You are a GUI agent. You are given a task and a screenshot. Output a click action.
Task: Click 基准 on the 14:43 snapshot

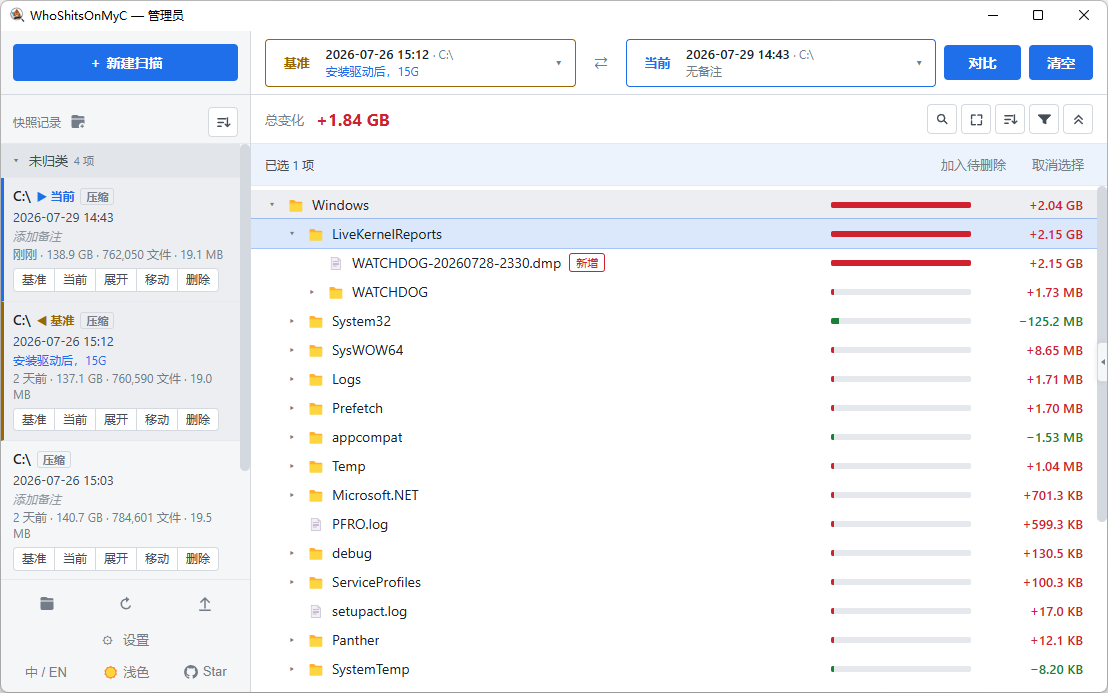34,280
